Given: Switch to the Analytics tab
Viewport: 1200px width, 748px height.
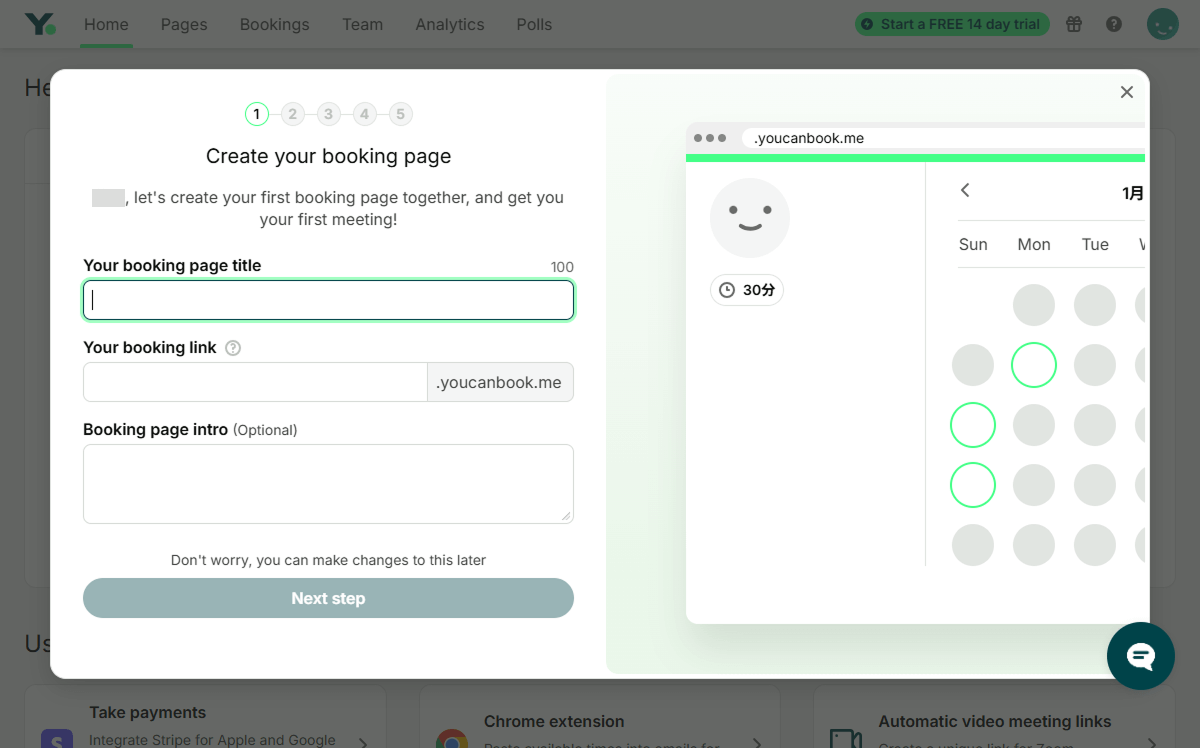Looking at the screenshot, I should click(x=450, y=24).
